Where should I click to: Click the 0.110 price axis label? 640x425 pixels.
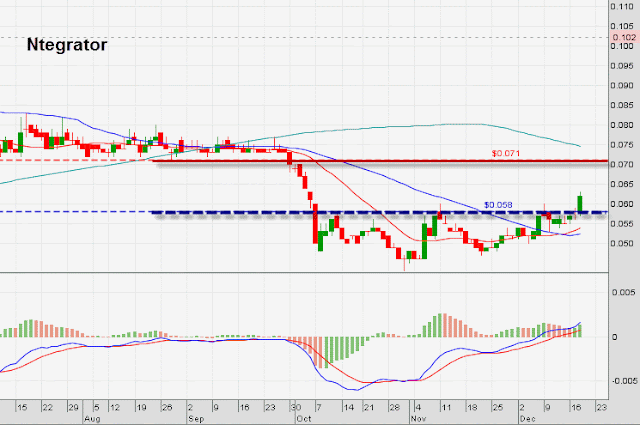[x=622, y=7]
